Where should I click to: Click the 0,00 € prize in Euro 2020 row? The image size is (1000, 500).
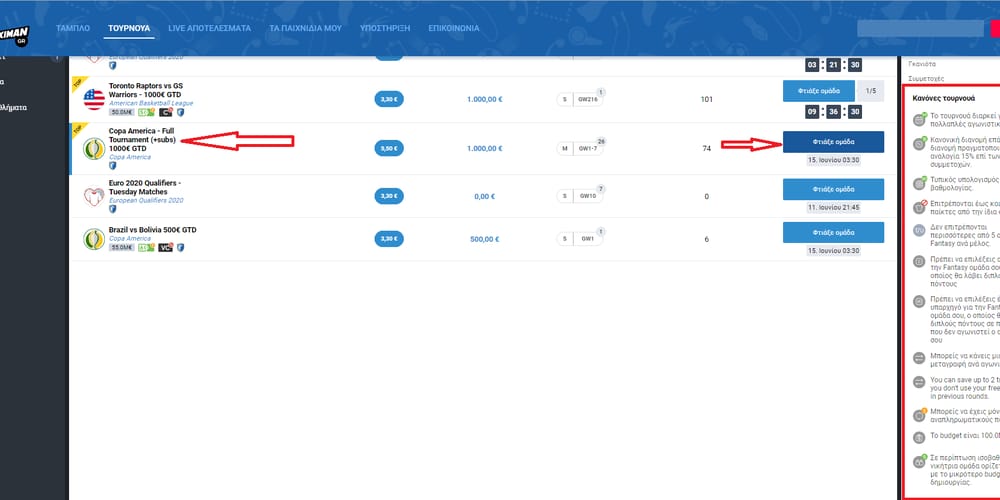click(x=485, y=196)
